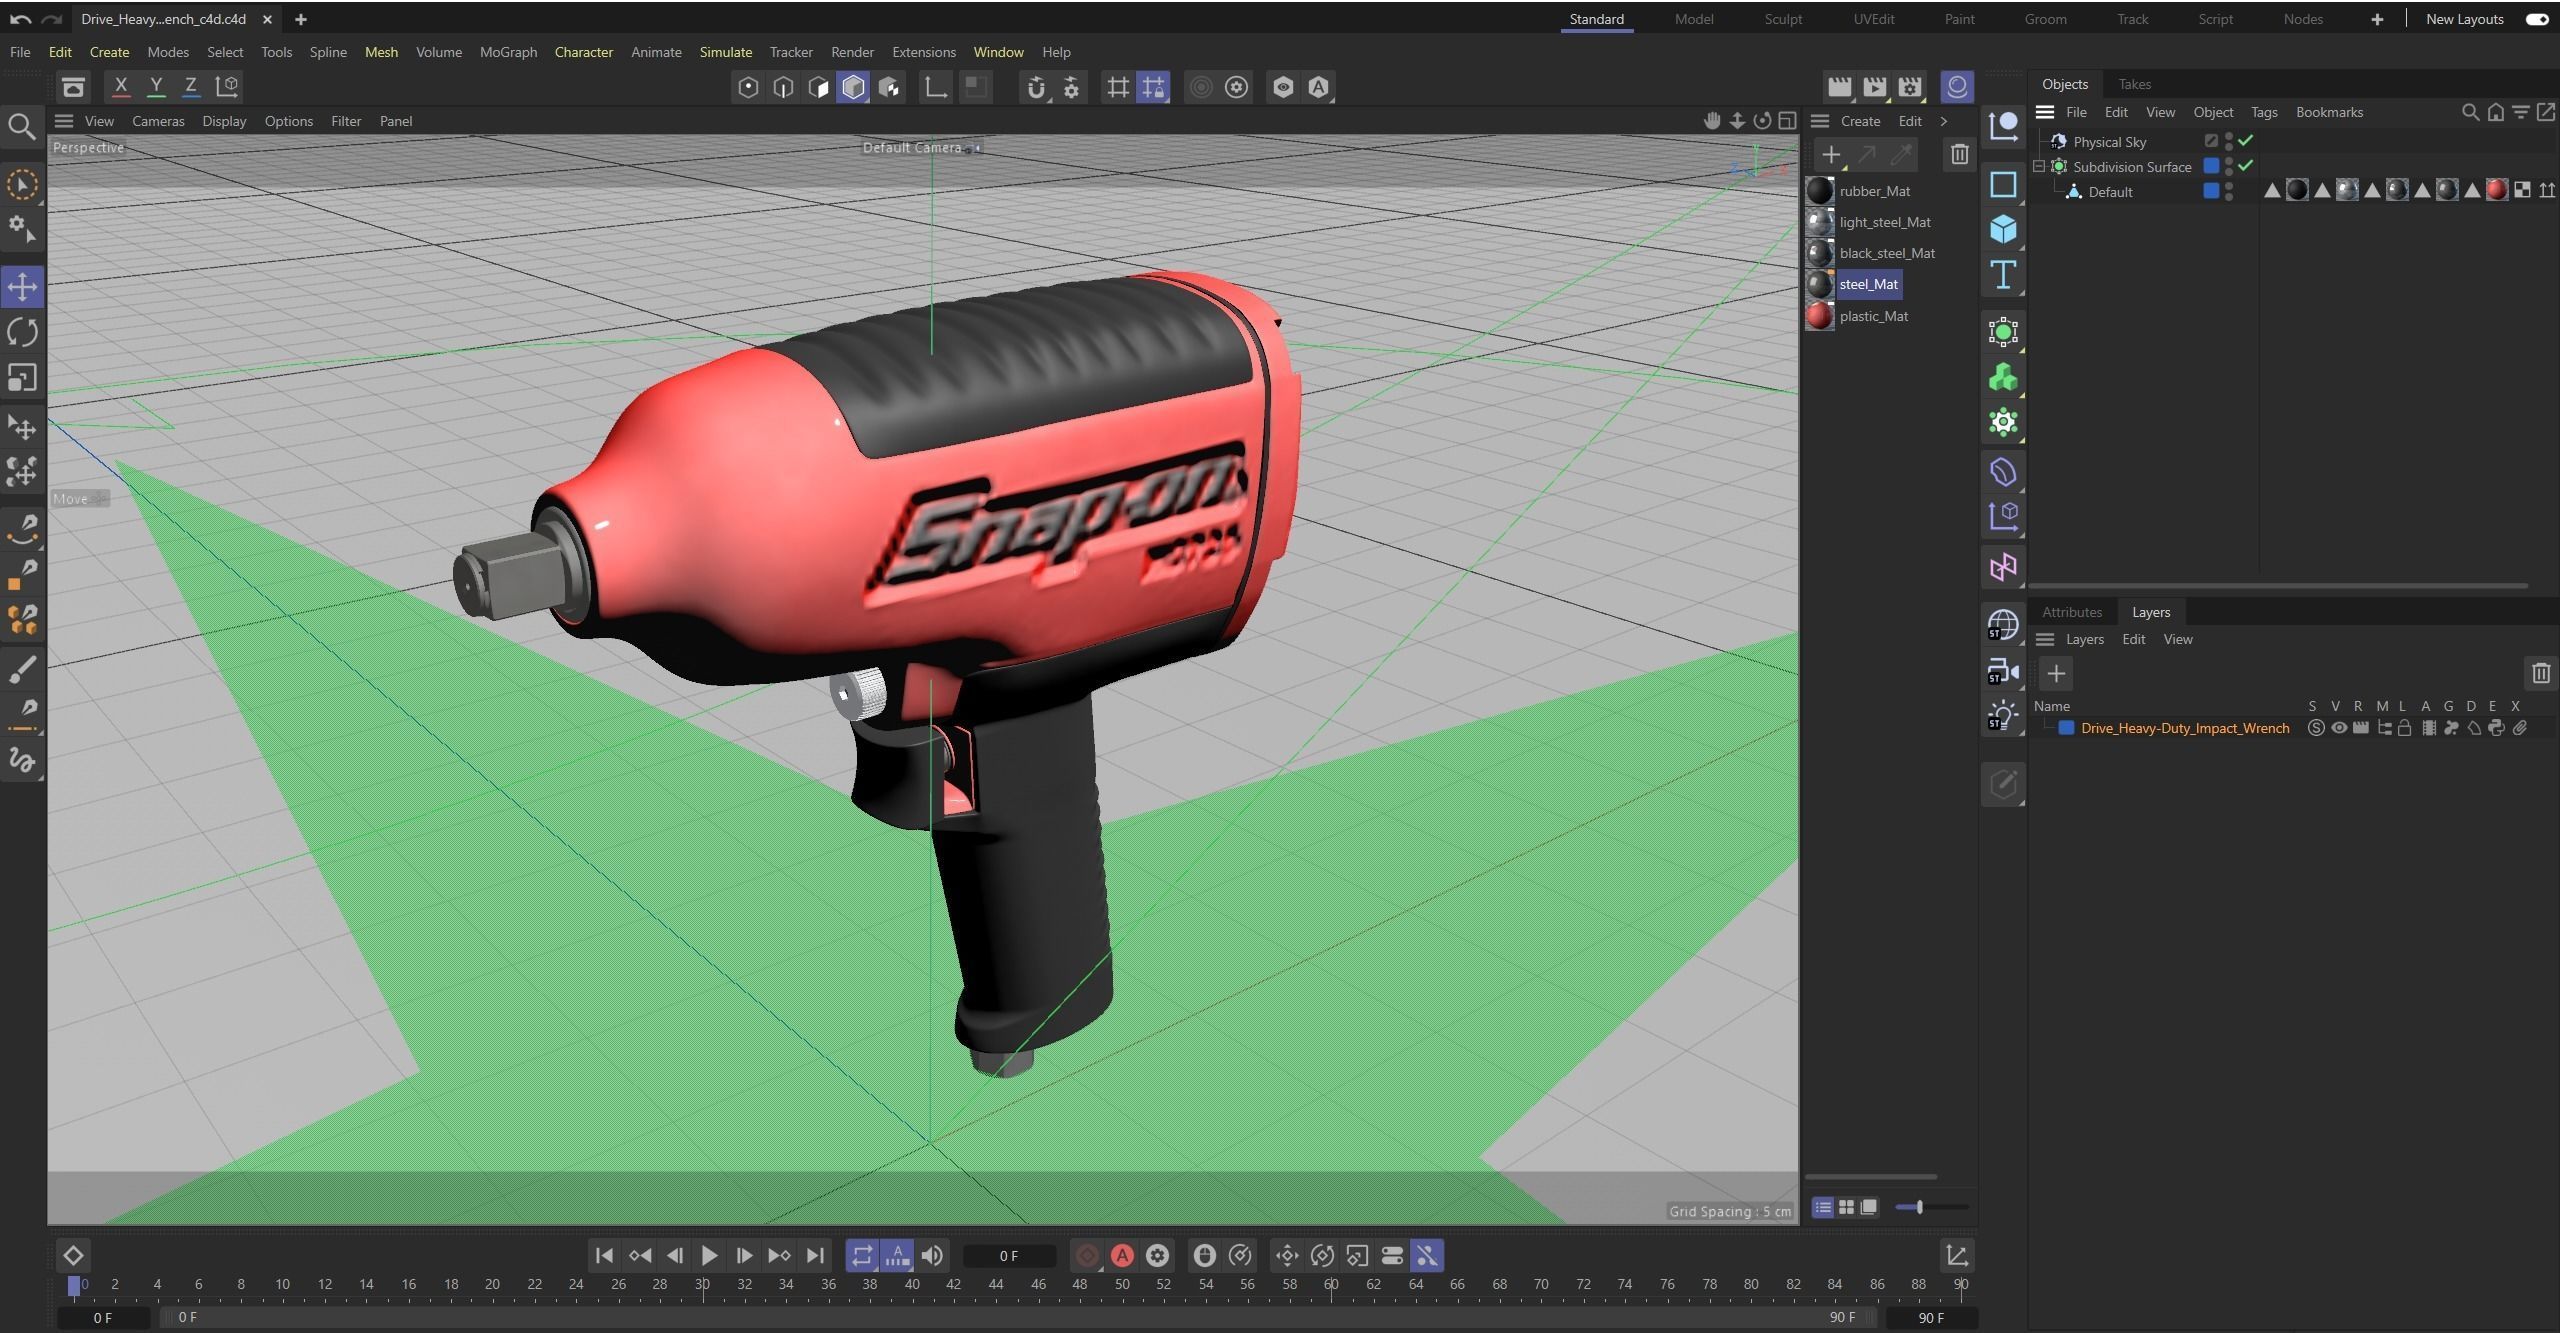Create a Cube primitive object
Viewport: 2560px width, 1333px height.
pos(2003,229)
